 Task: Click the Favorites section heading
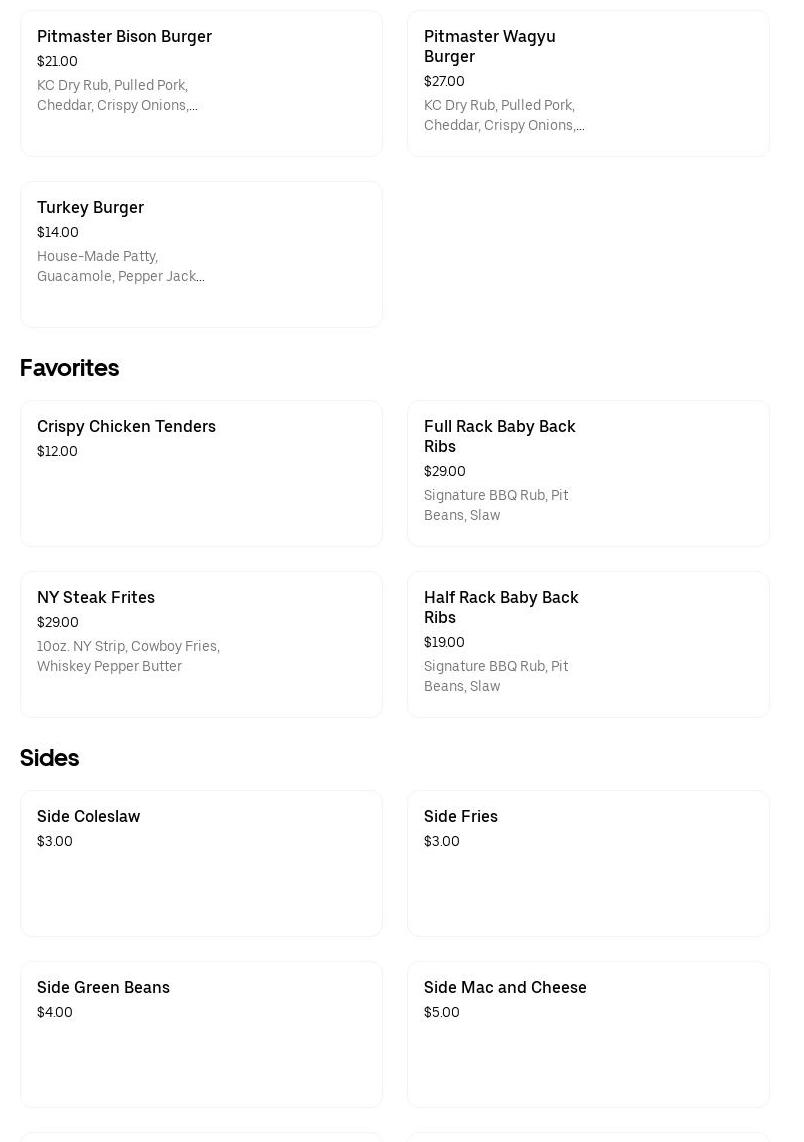point(69,368)
